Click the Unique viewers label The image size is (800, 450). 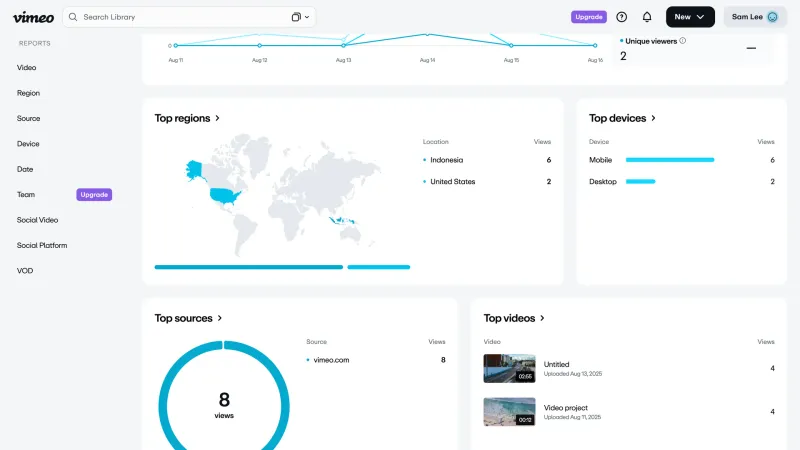click(x=651, y=41)
